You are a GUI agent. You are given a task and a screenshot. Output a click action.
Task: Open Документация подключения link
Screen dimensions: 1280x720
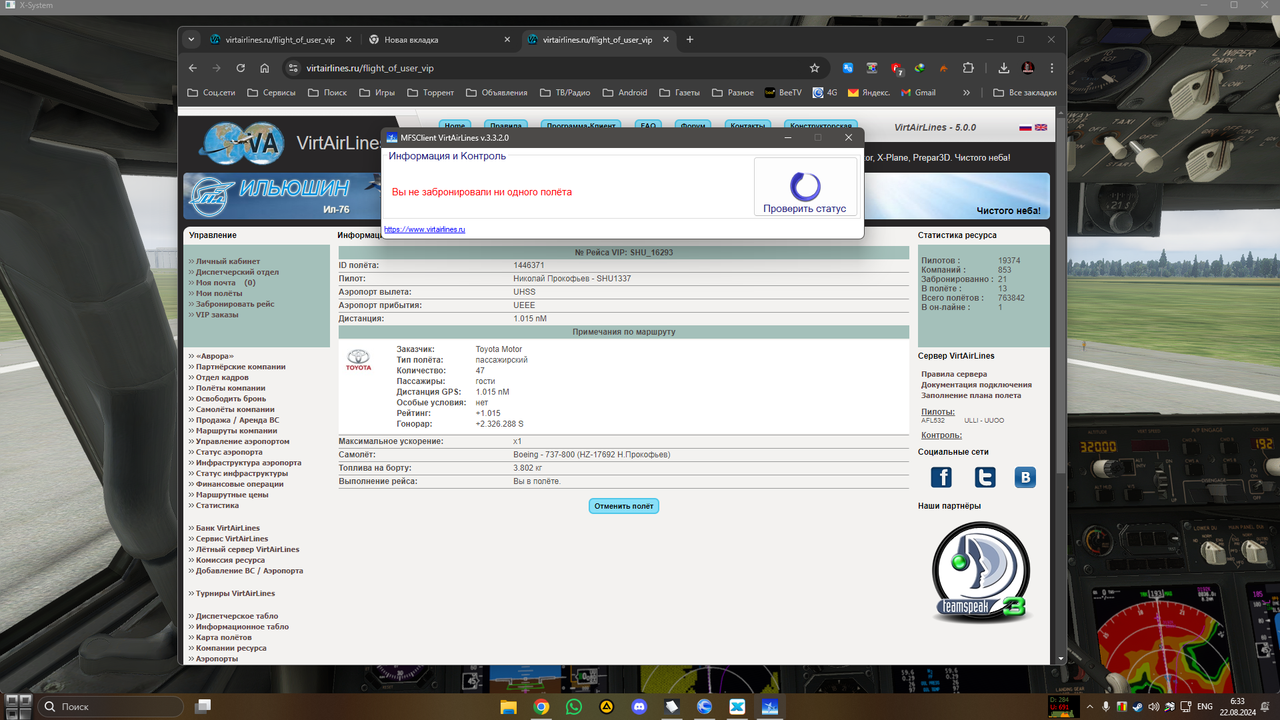[x=976, y=385]
